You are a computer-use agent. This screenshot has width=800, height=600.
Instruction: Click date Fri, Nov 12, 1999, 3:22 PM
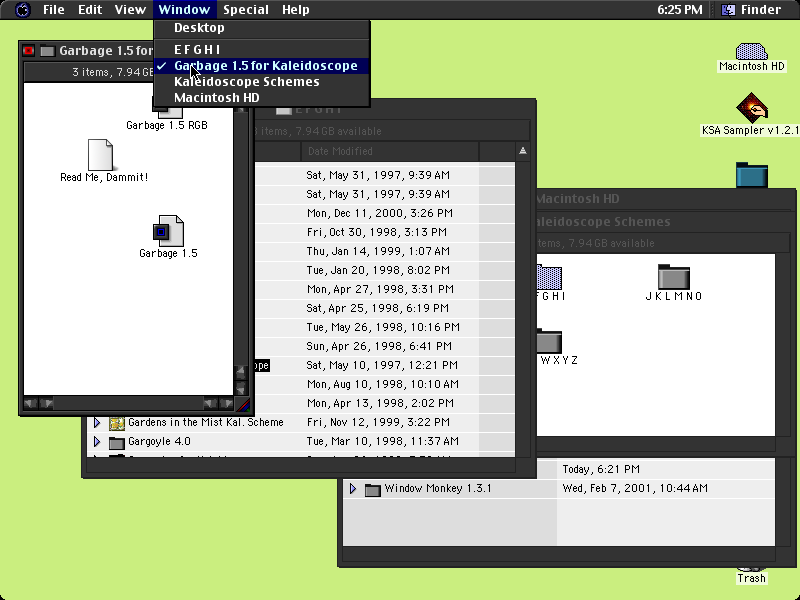tap(378, 422)
